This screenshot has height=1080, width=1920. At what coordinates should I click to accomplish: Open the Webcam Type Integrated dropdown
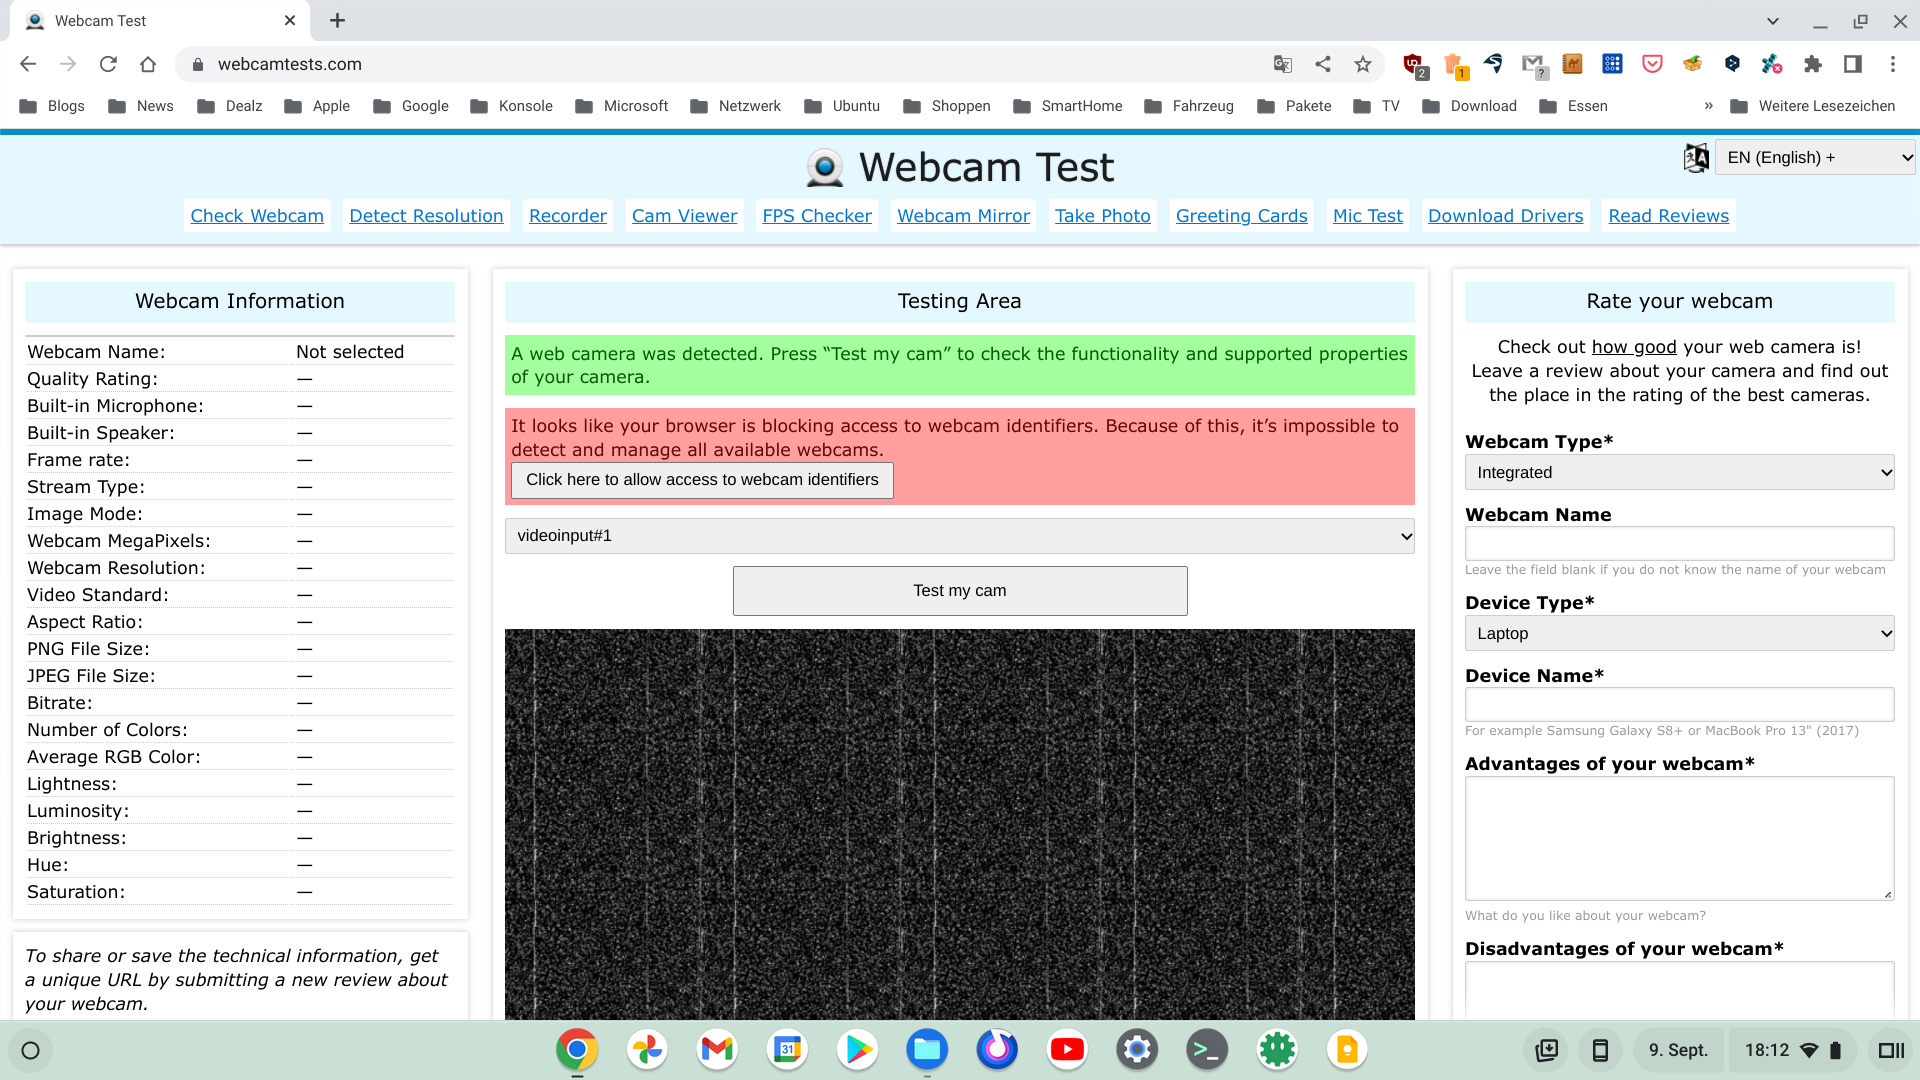tap(1679, 472)
